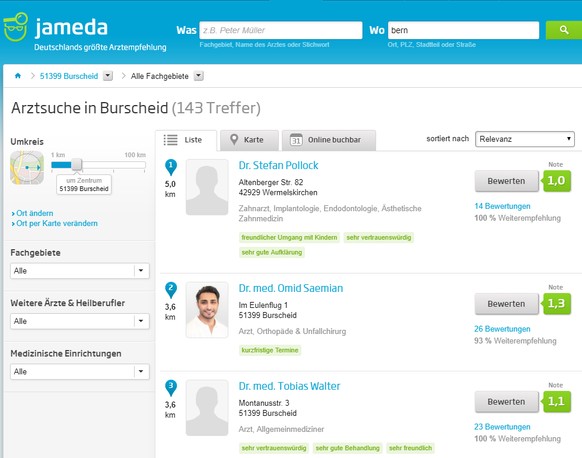The width and height of the screenshot is (582, 458).
Task: Click the 14 Bewertungen link
Action: pyautogui.click(x=502, y=206)
